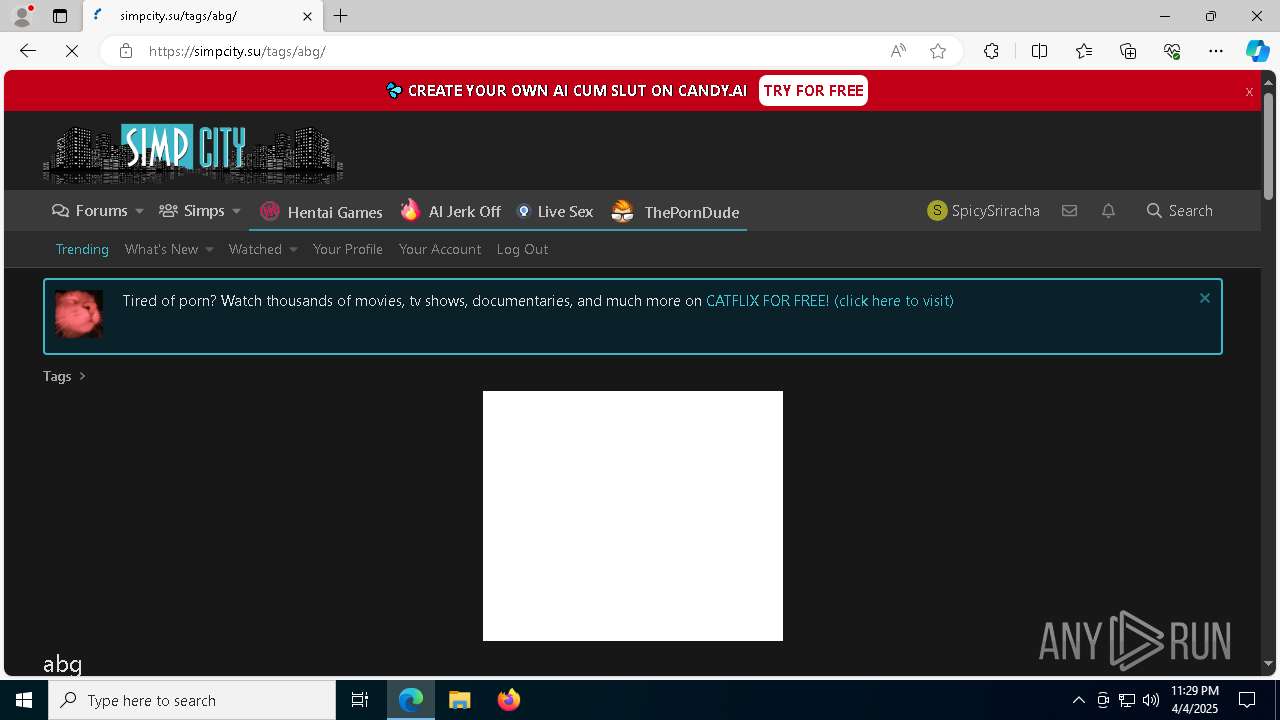Image resolution: width=1280 pixels, height=720 pixels.
Task: Click taskbar search box
Action: [192, 700]
